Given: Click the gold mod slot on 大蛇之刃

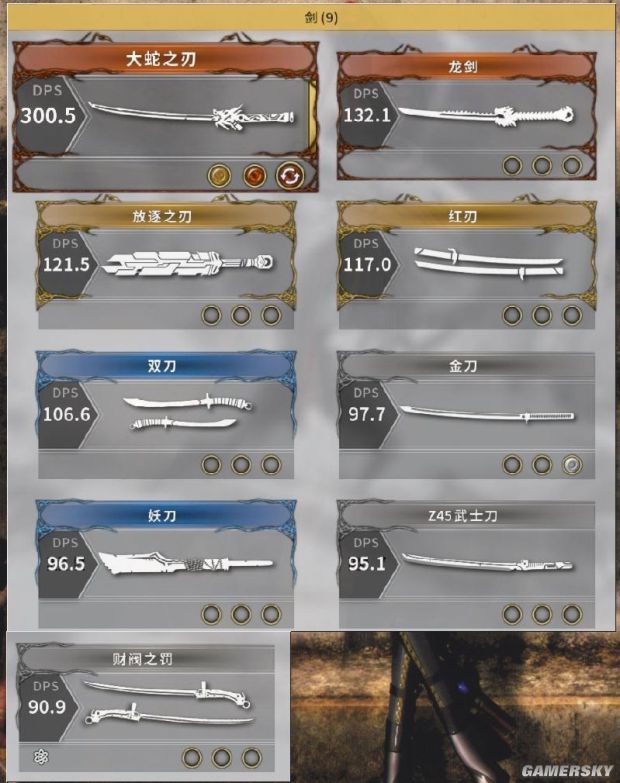Looking at the screenshot, I should click(219, 176).
